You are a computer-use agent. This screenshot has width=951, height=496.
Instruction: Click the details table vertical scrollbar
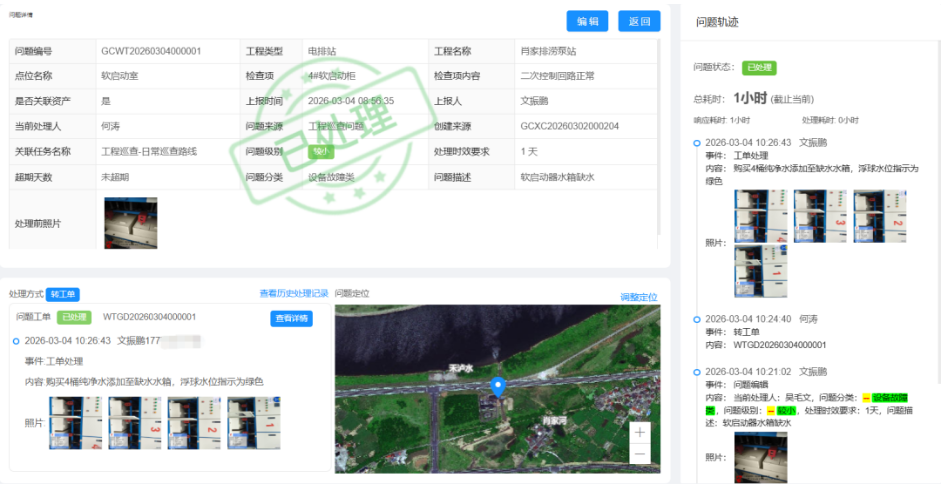657,140
